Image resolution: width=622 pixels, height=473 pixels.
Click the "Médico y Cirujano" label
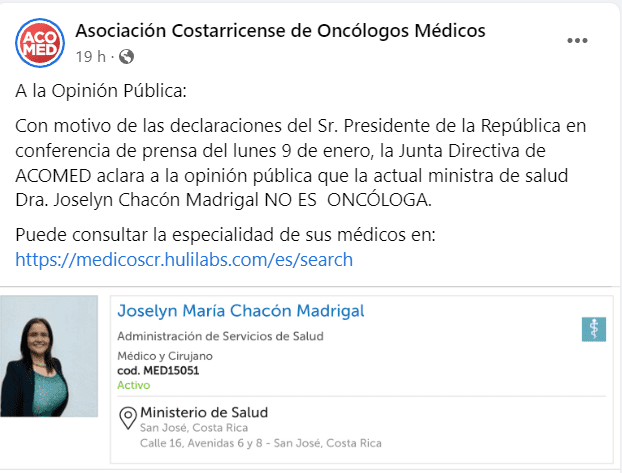pos(165,356)
